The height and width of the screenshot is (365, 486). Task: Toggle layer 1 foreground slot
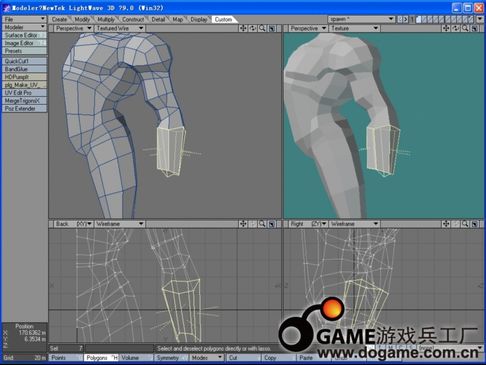tap(418, 18)
